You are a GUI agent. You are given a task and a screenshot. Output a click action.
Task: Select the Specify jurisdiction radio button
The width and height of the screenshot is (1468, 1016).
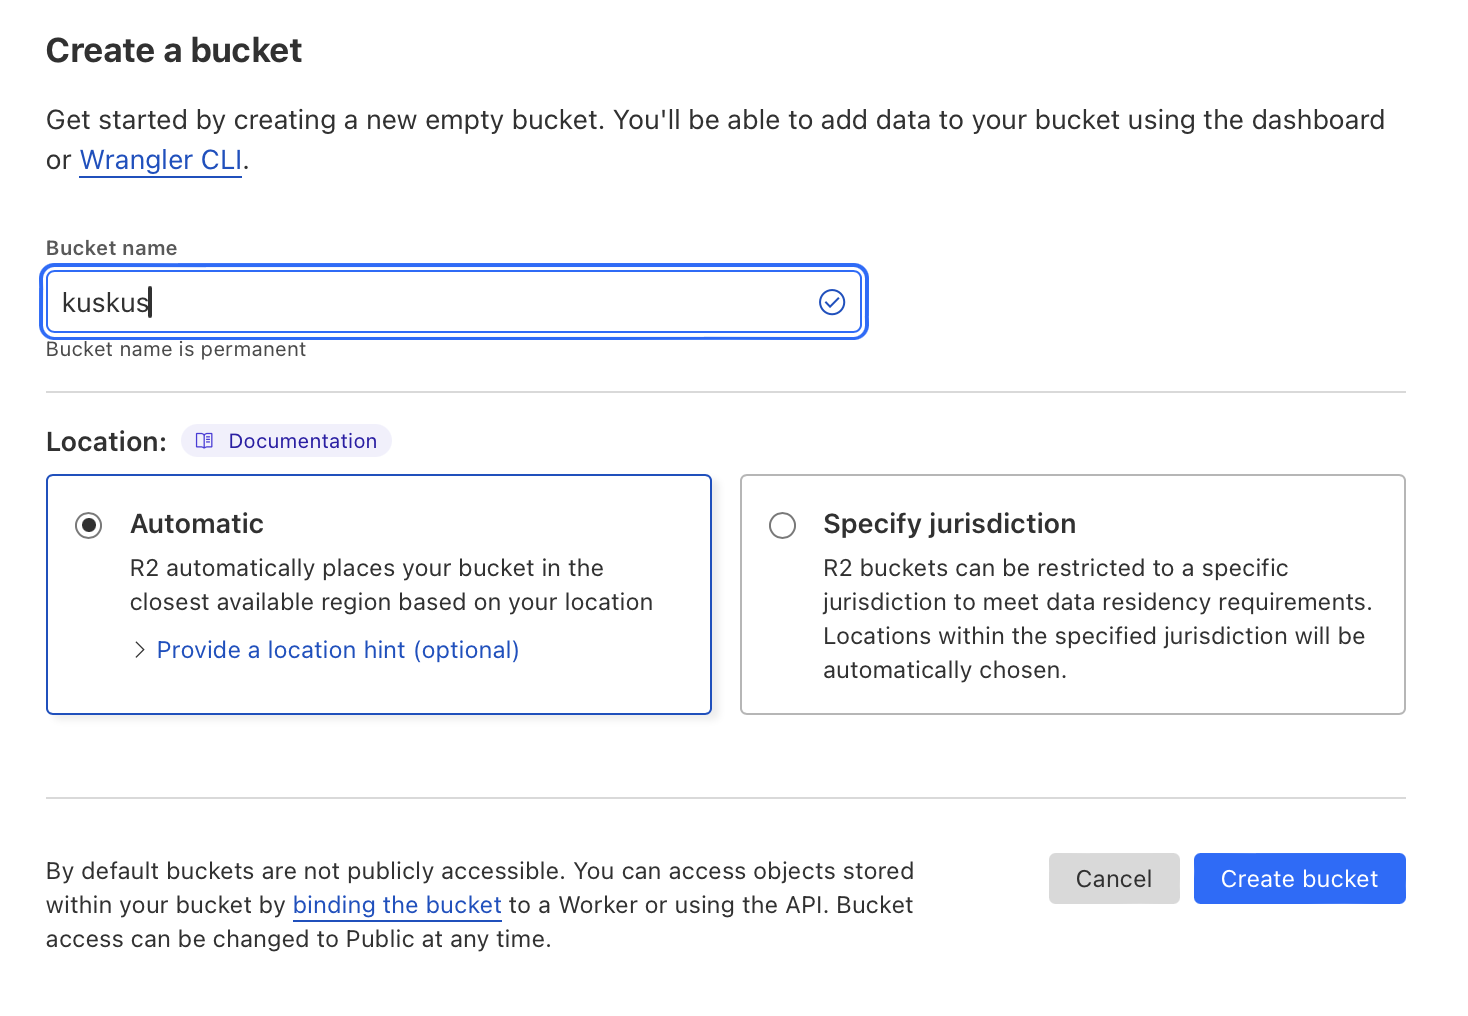(782, 525)
